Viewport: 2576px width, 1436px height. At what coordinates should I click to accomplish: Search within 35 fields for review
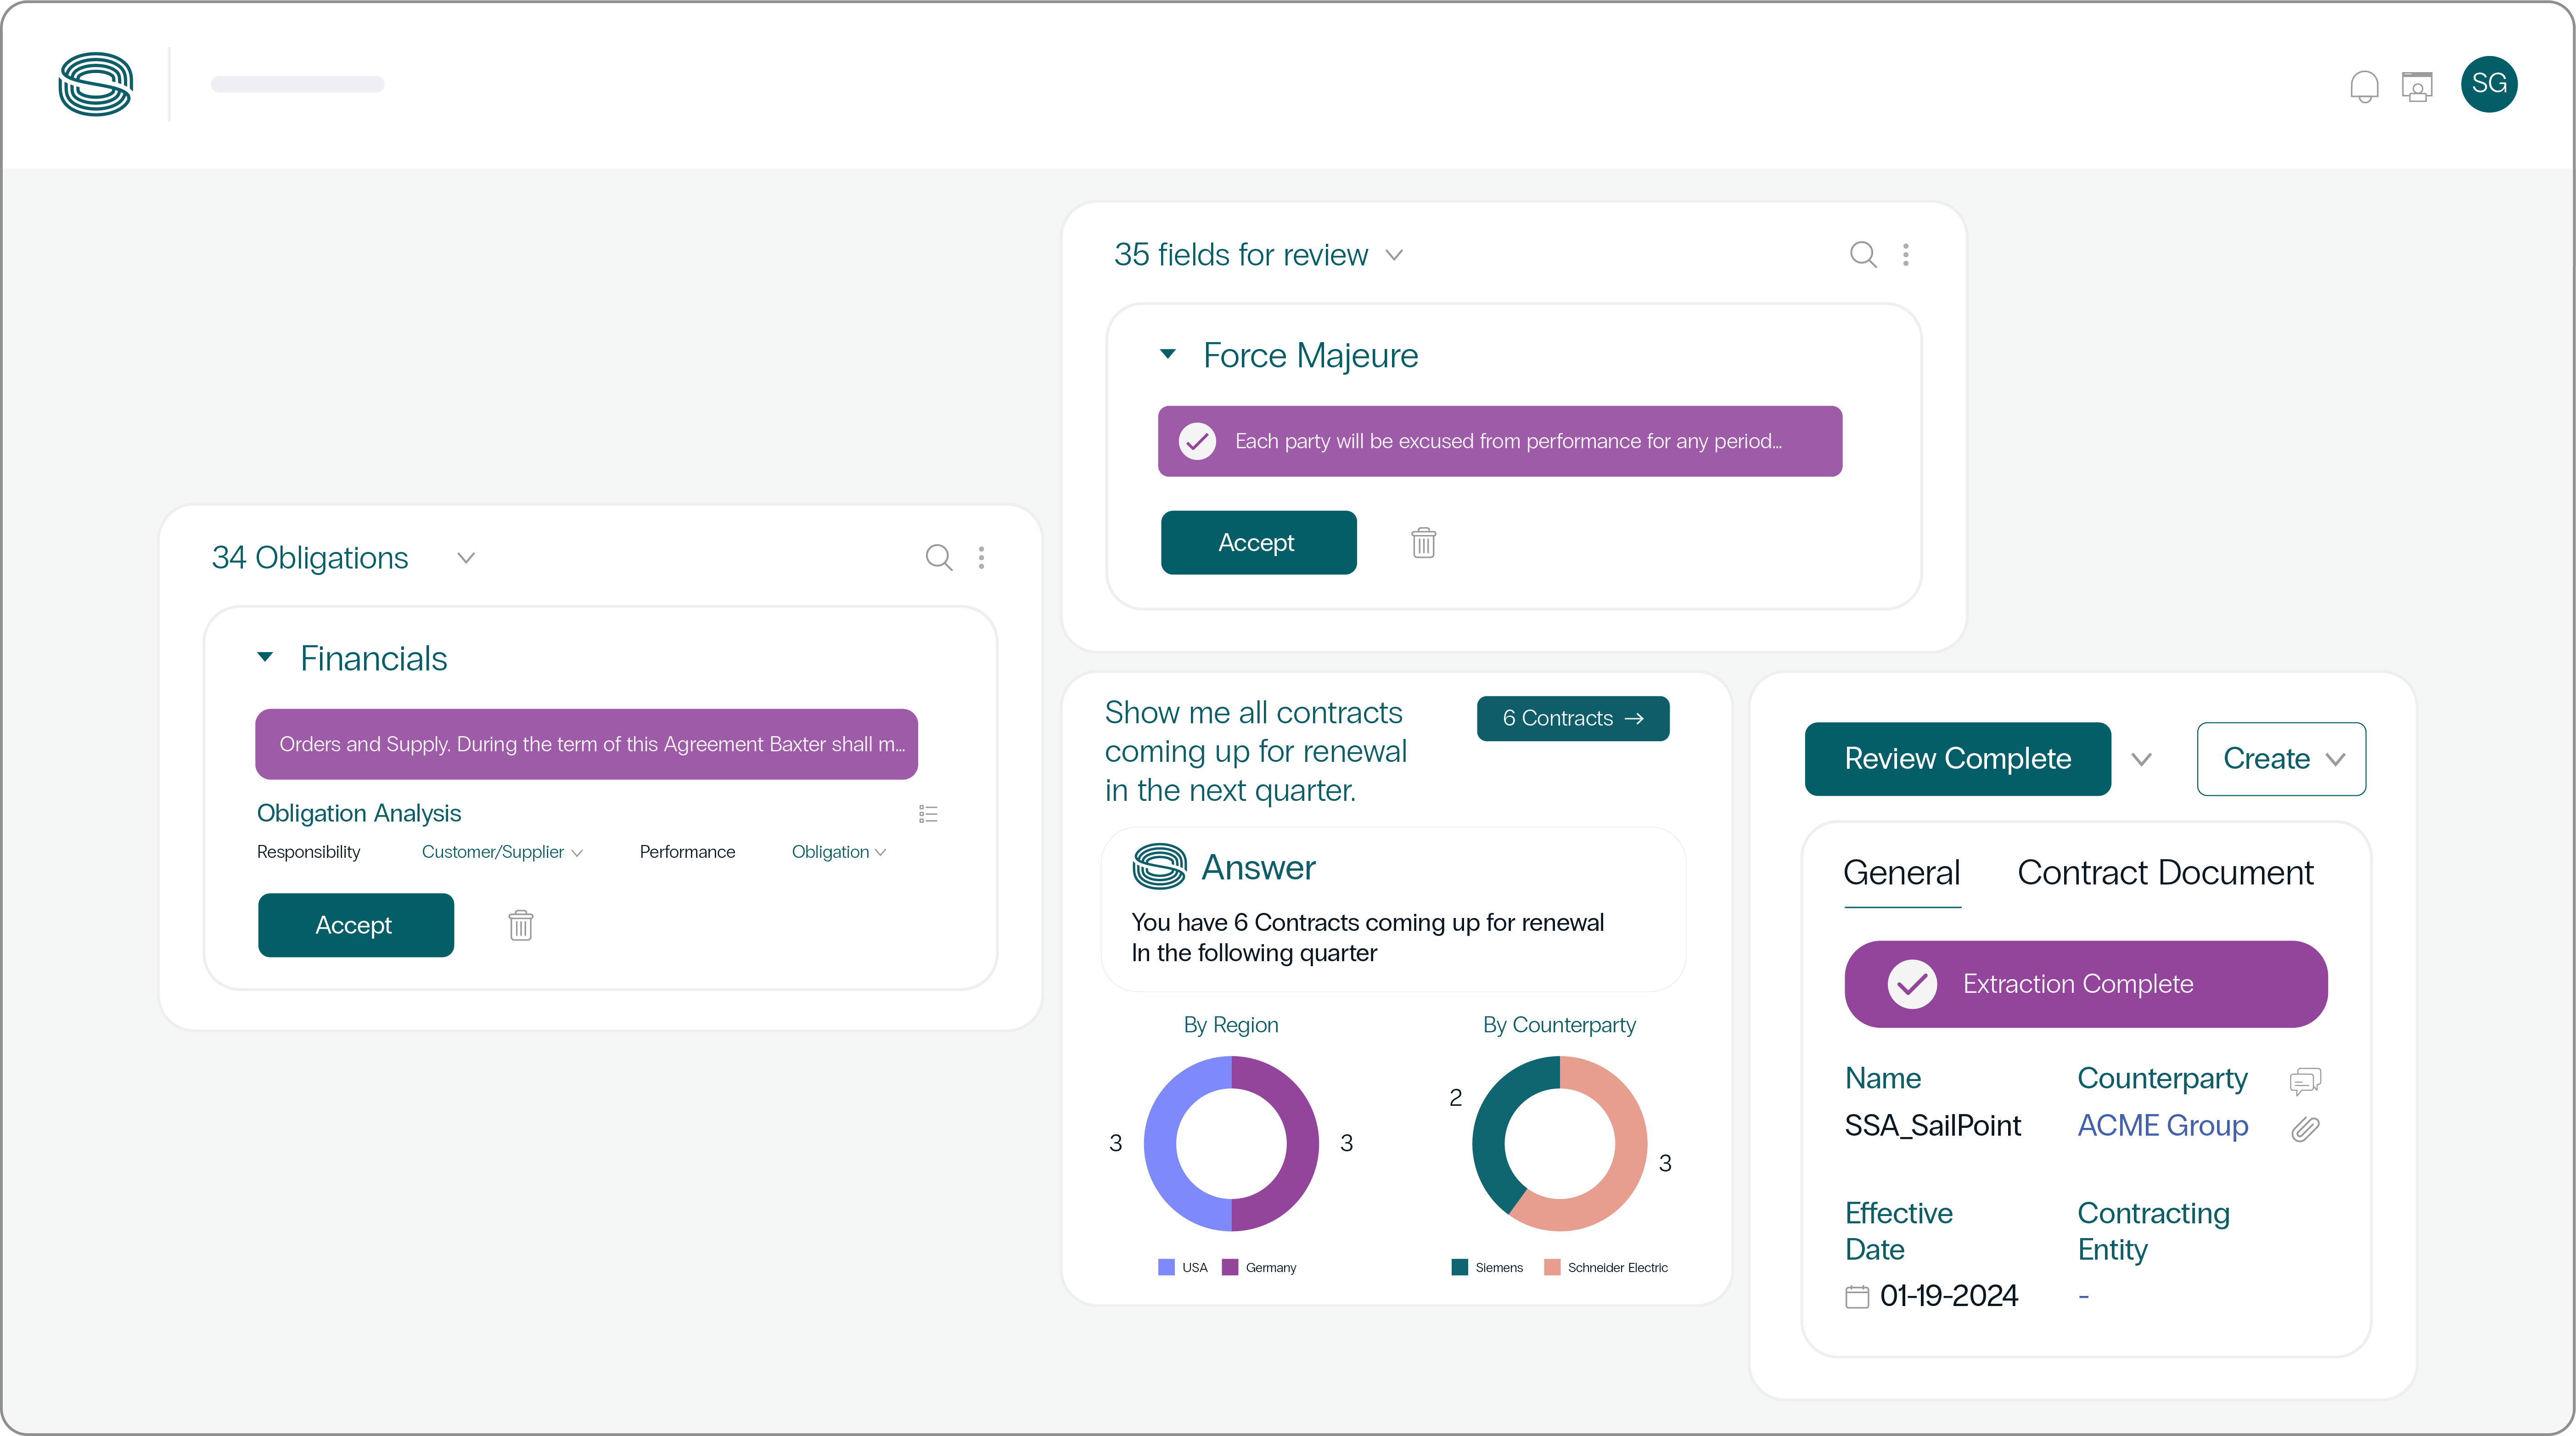[1863, 254]
